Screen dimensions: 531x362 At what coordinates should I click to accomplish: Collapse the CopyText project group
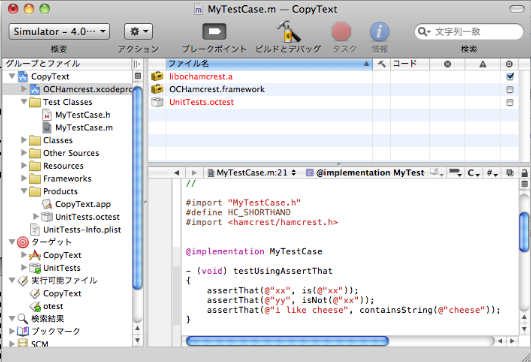pos(12,76)
